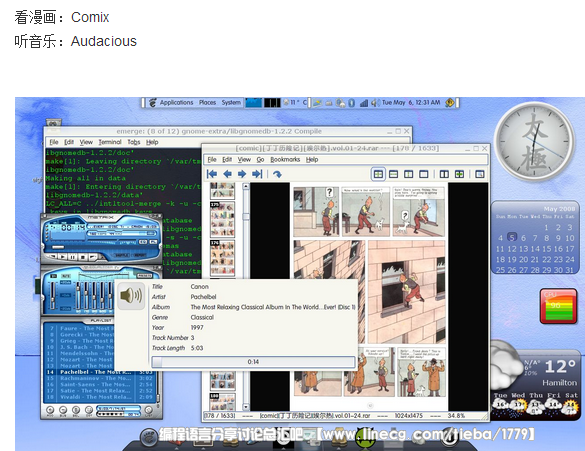Click the first equalizer band slider
The image size is (585, 451).
pyautogui.click(x=78, y=295)
